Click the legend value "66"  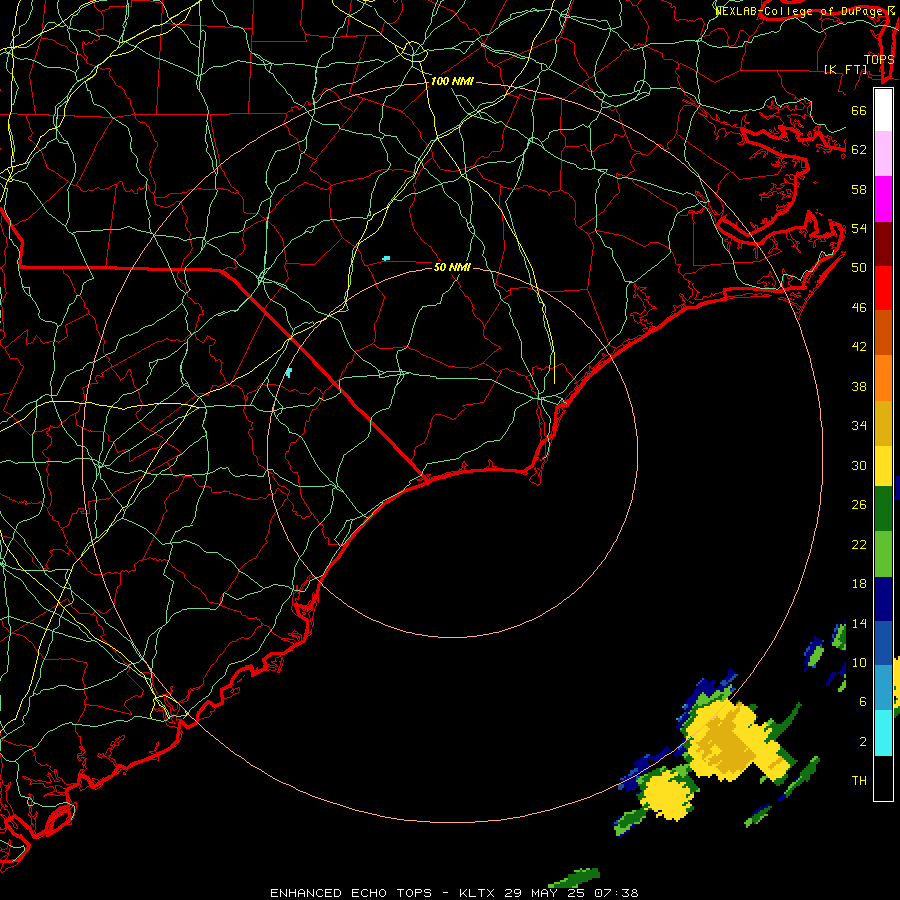859,110
